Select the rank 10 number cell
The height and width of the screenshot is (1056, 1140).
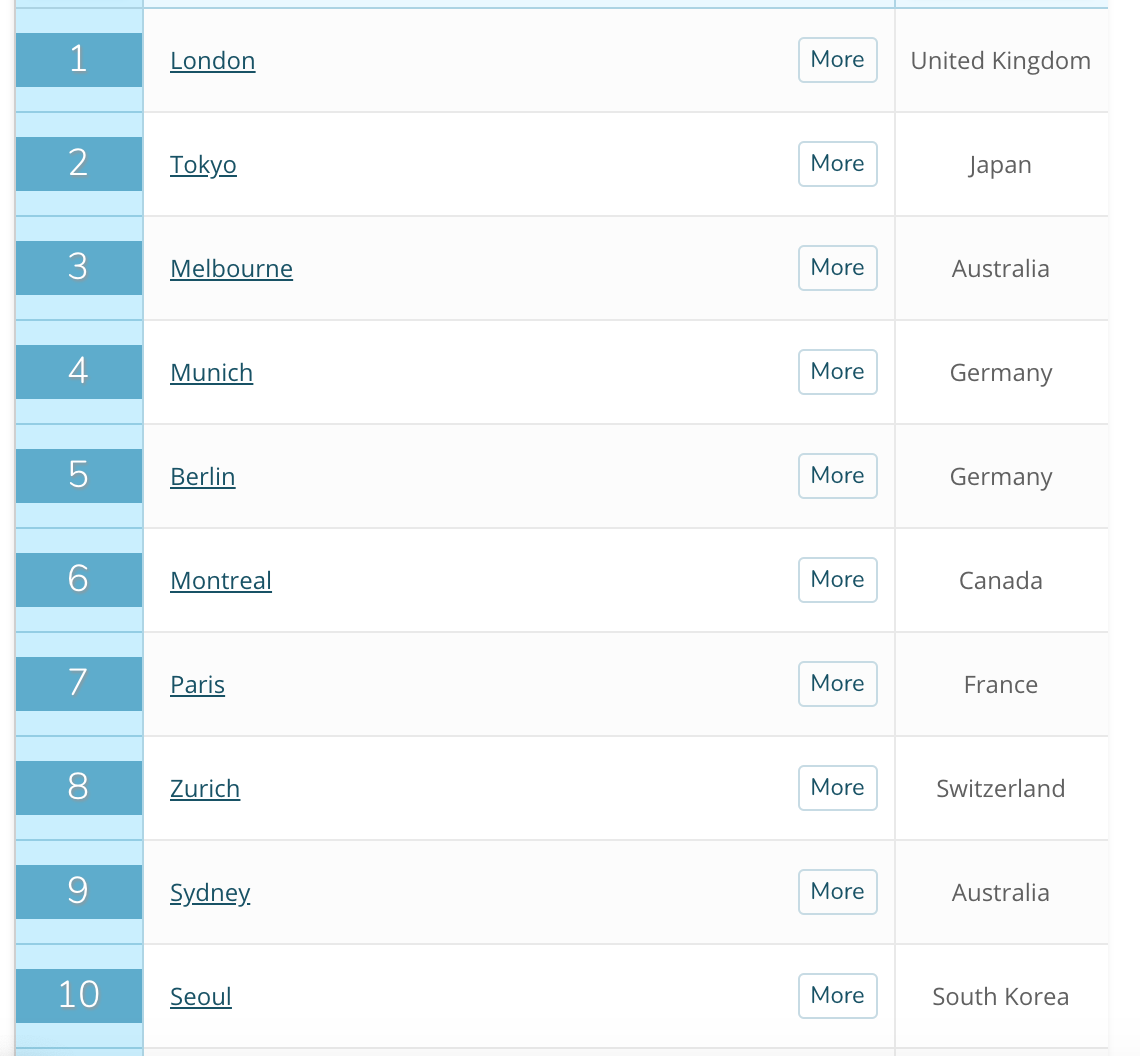[x=78, y=995]
